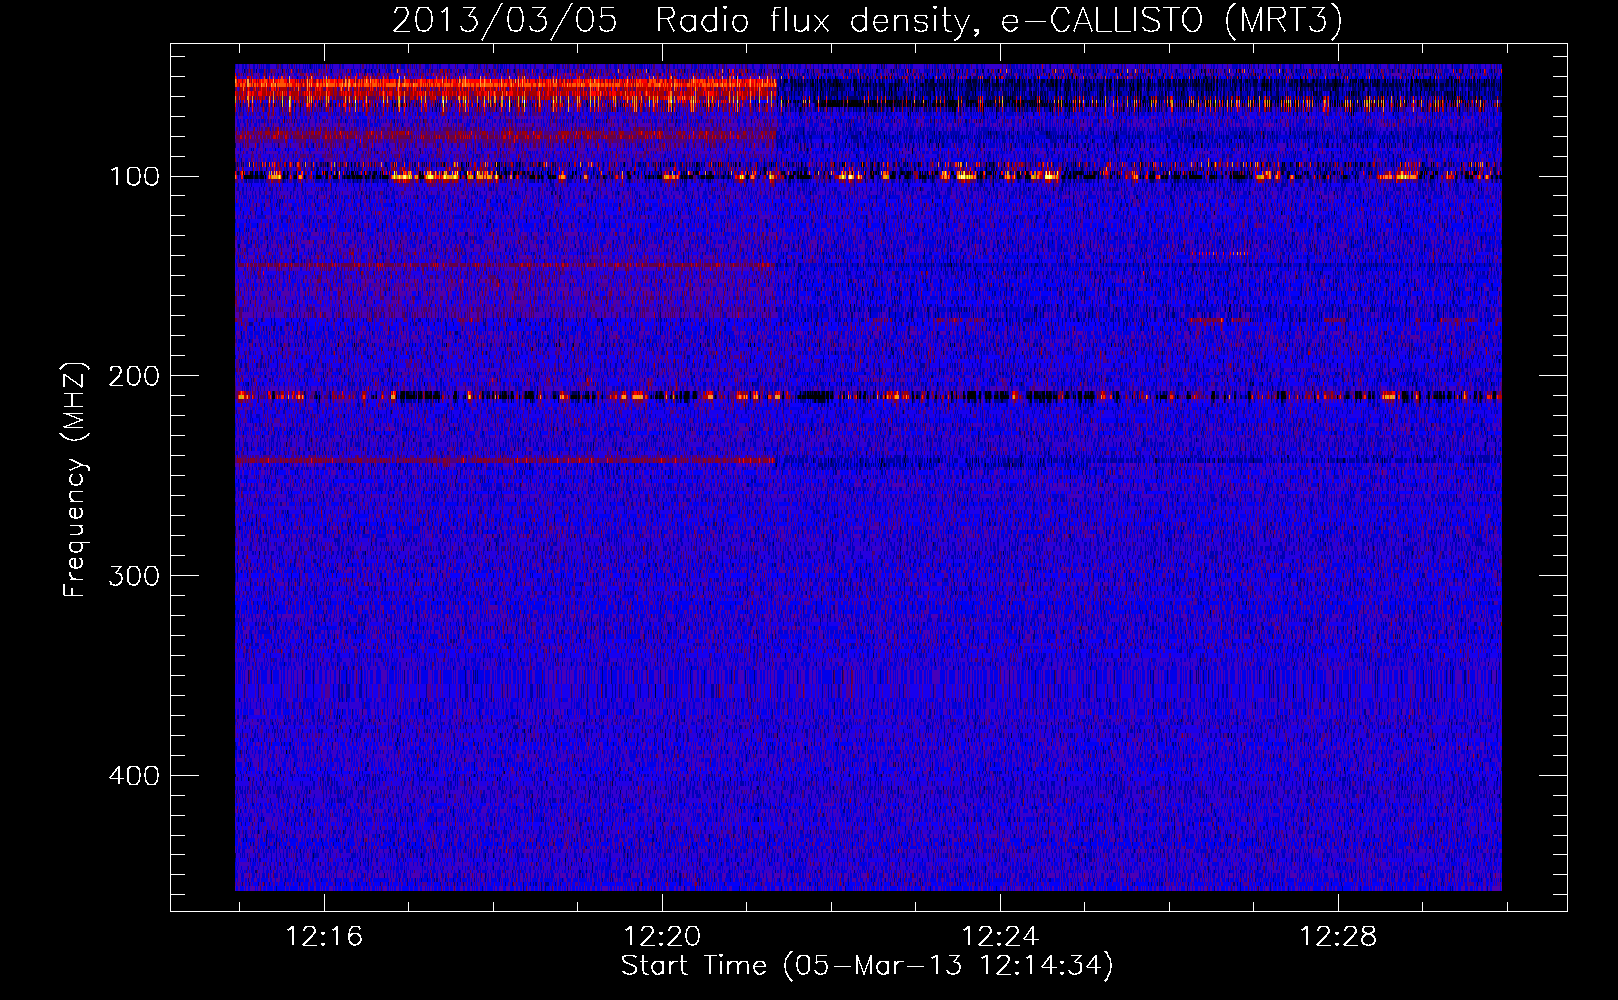Click the '300' frequency tick label
The height and width of the screenshot is (1000, 1618).
click(x=134, y=577)
